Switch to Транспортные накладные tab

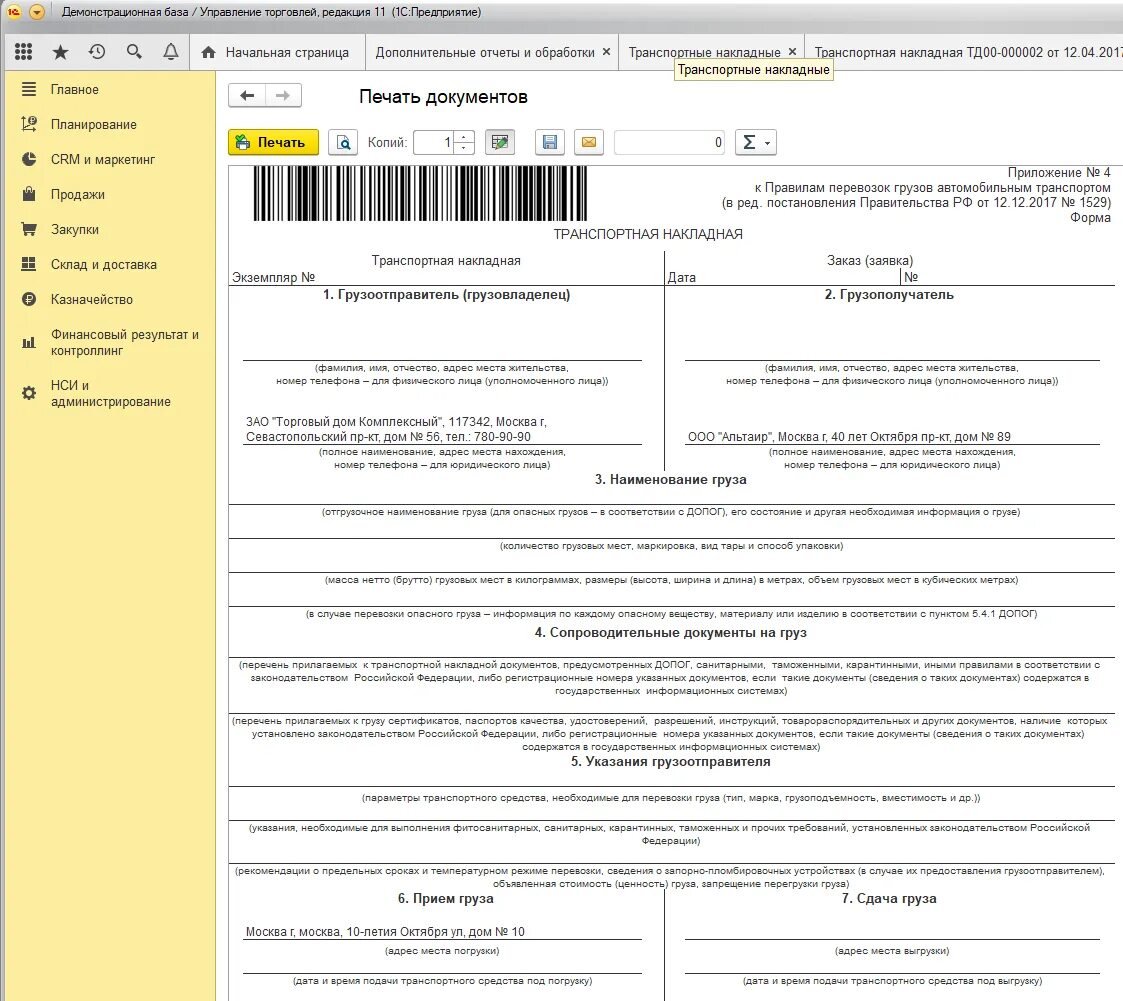(x=704, y=52)
